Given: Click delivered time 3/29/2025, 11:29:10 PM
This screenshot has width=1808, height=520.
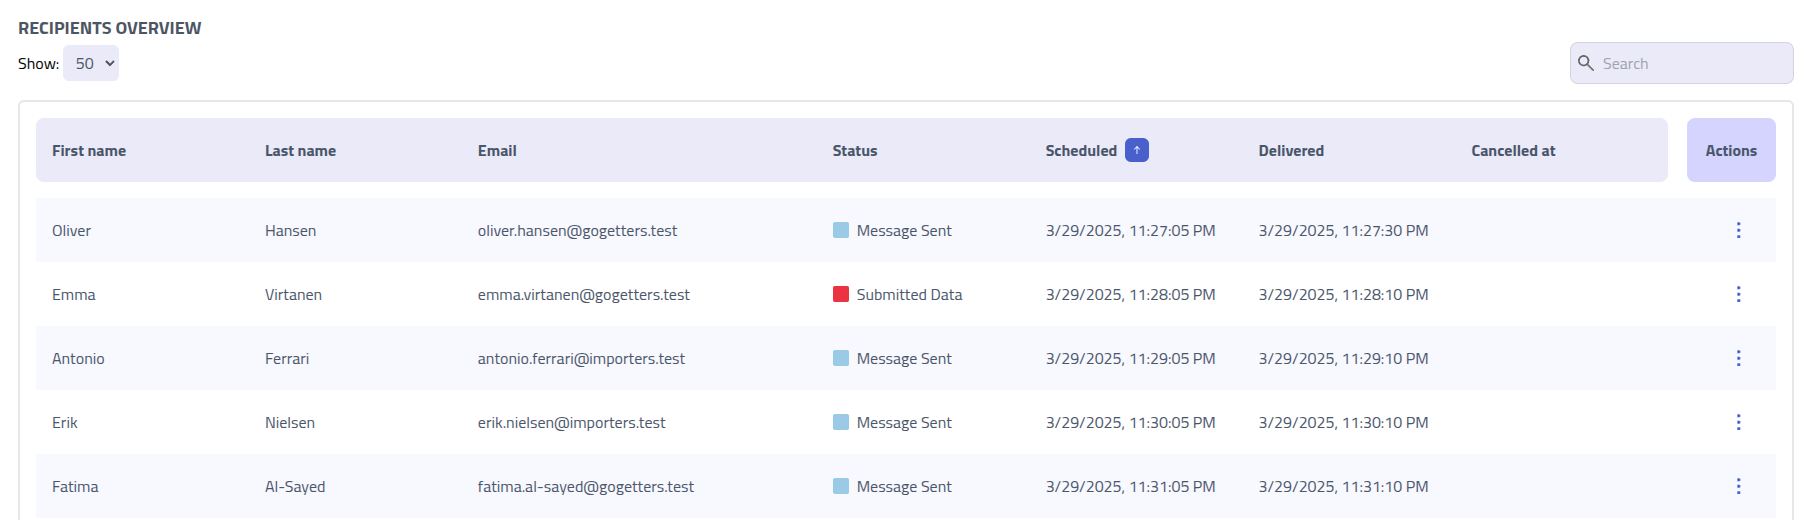Looking at the screenshot, I should [1343, 359].
